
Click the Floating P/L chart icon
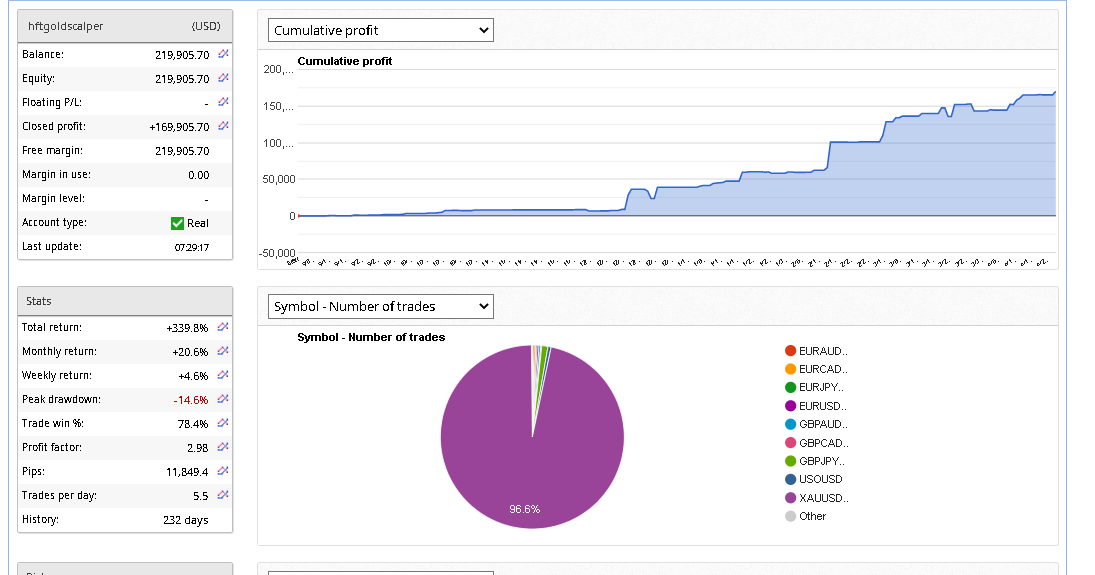pos(223,102)
